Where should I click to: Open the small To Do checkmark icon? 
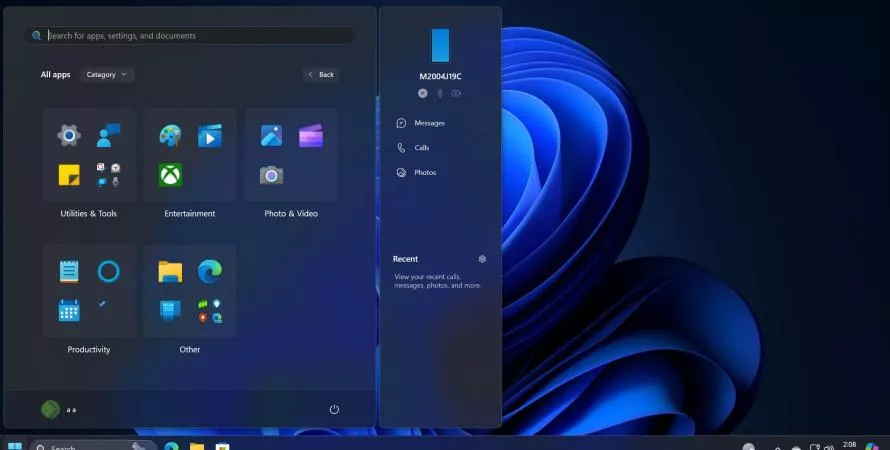tap(102, 304)
